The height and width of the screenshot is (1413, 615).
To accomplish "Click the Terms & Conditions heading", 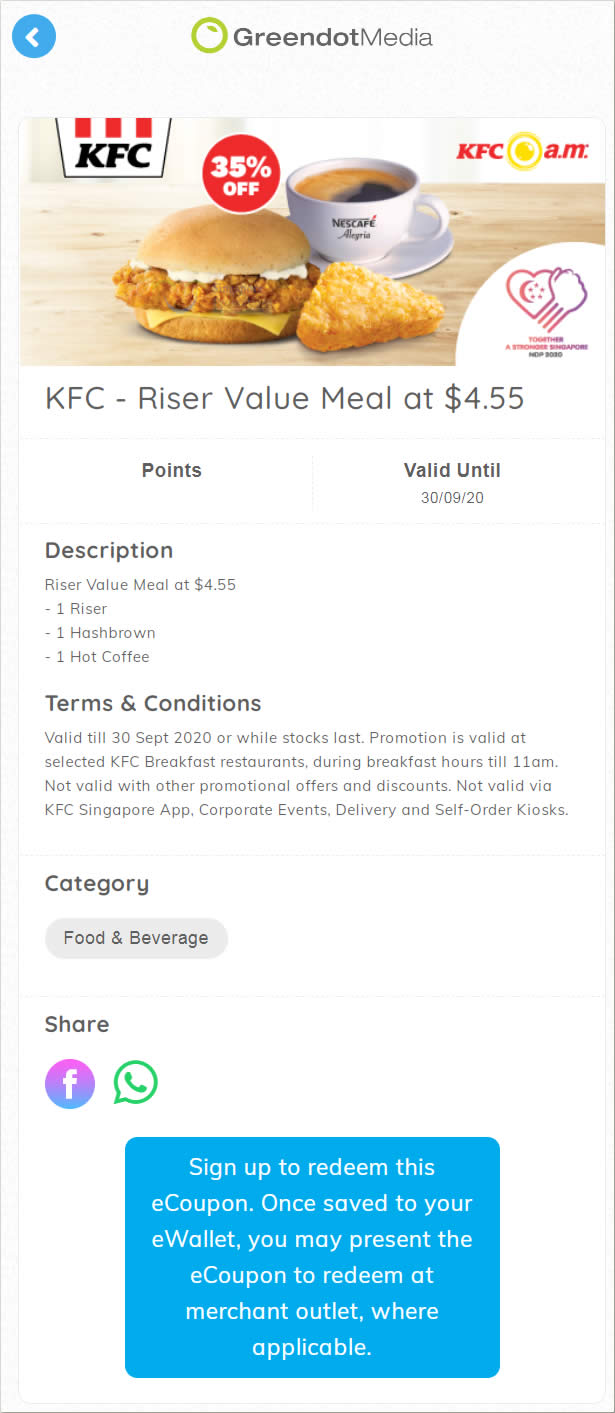I will (153, 703).
